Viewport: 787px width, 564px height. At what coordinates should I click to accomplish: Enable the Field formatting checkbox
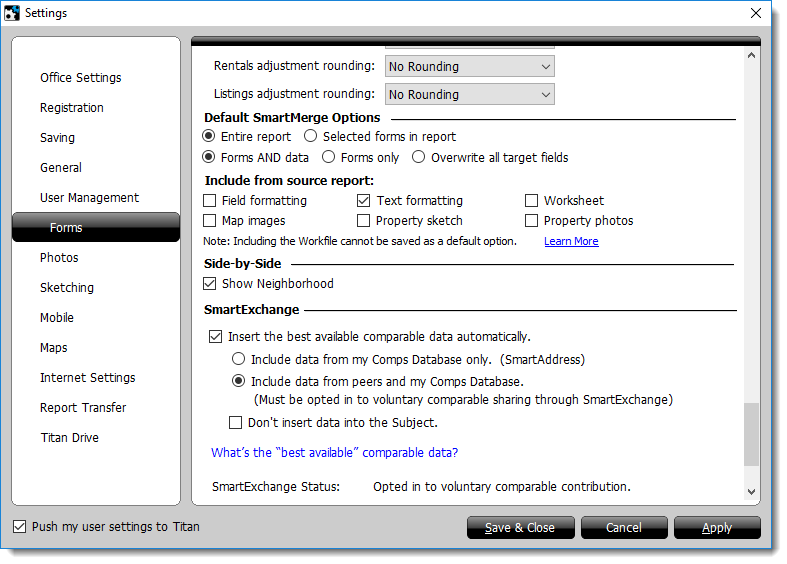(x=210, y=201)
